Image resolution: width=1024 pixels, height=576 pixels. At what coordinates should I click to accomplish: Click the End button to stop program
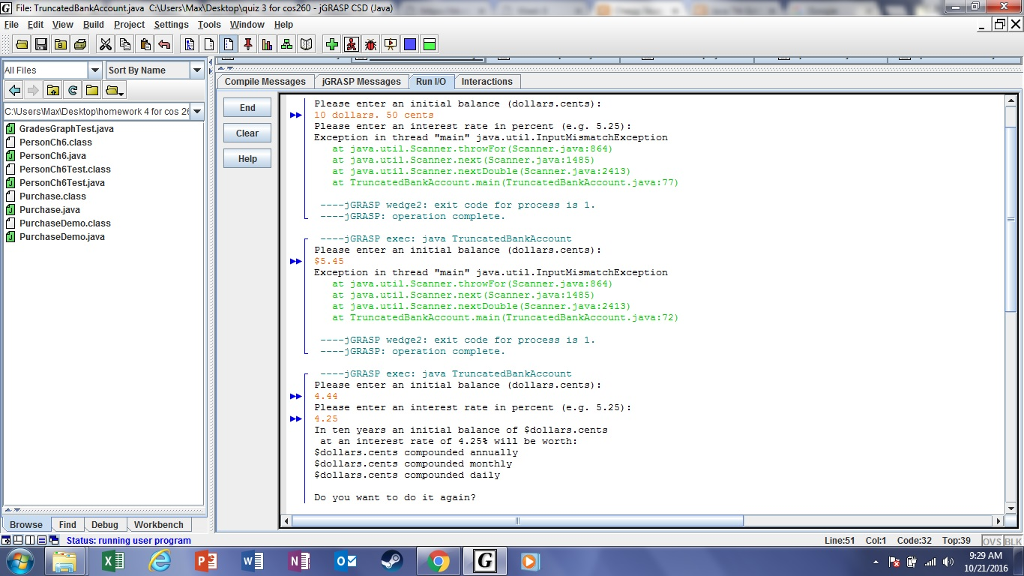247,108
